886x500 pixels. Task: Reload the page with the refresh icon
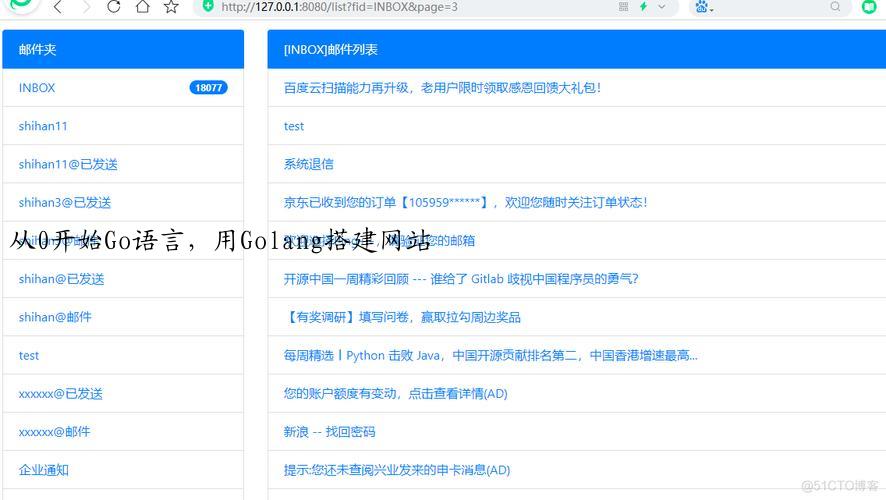tap(114, 7)
